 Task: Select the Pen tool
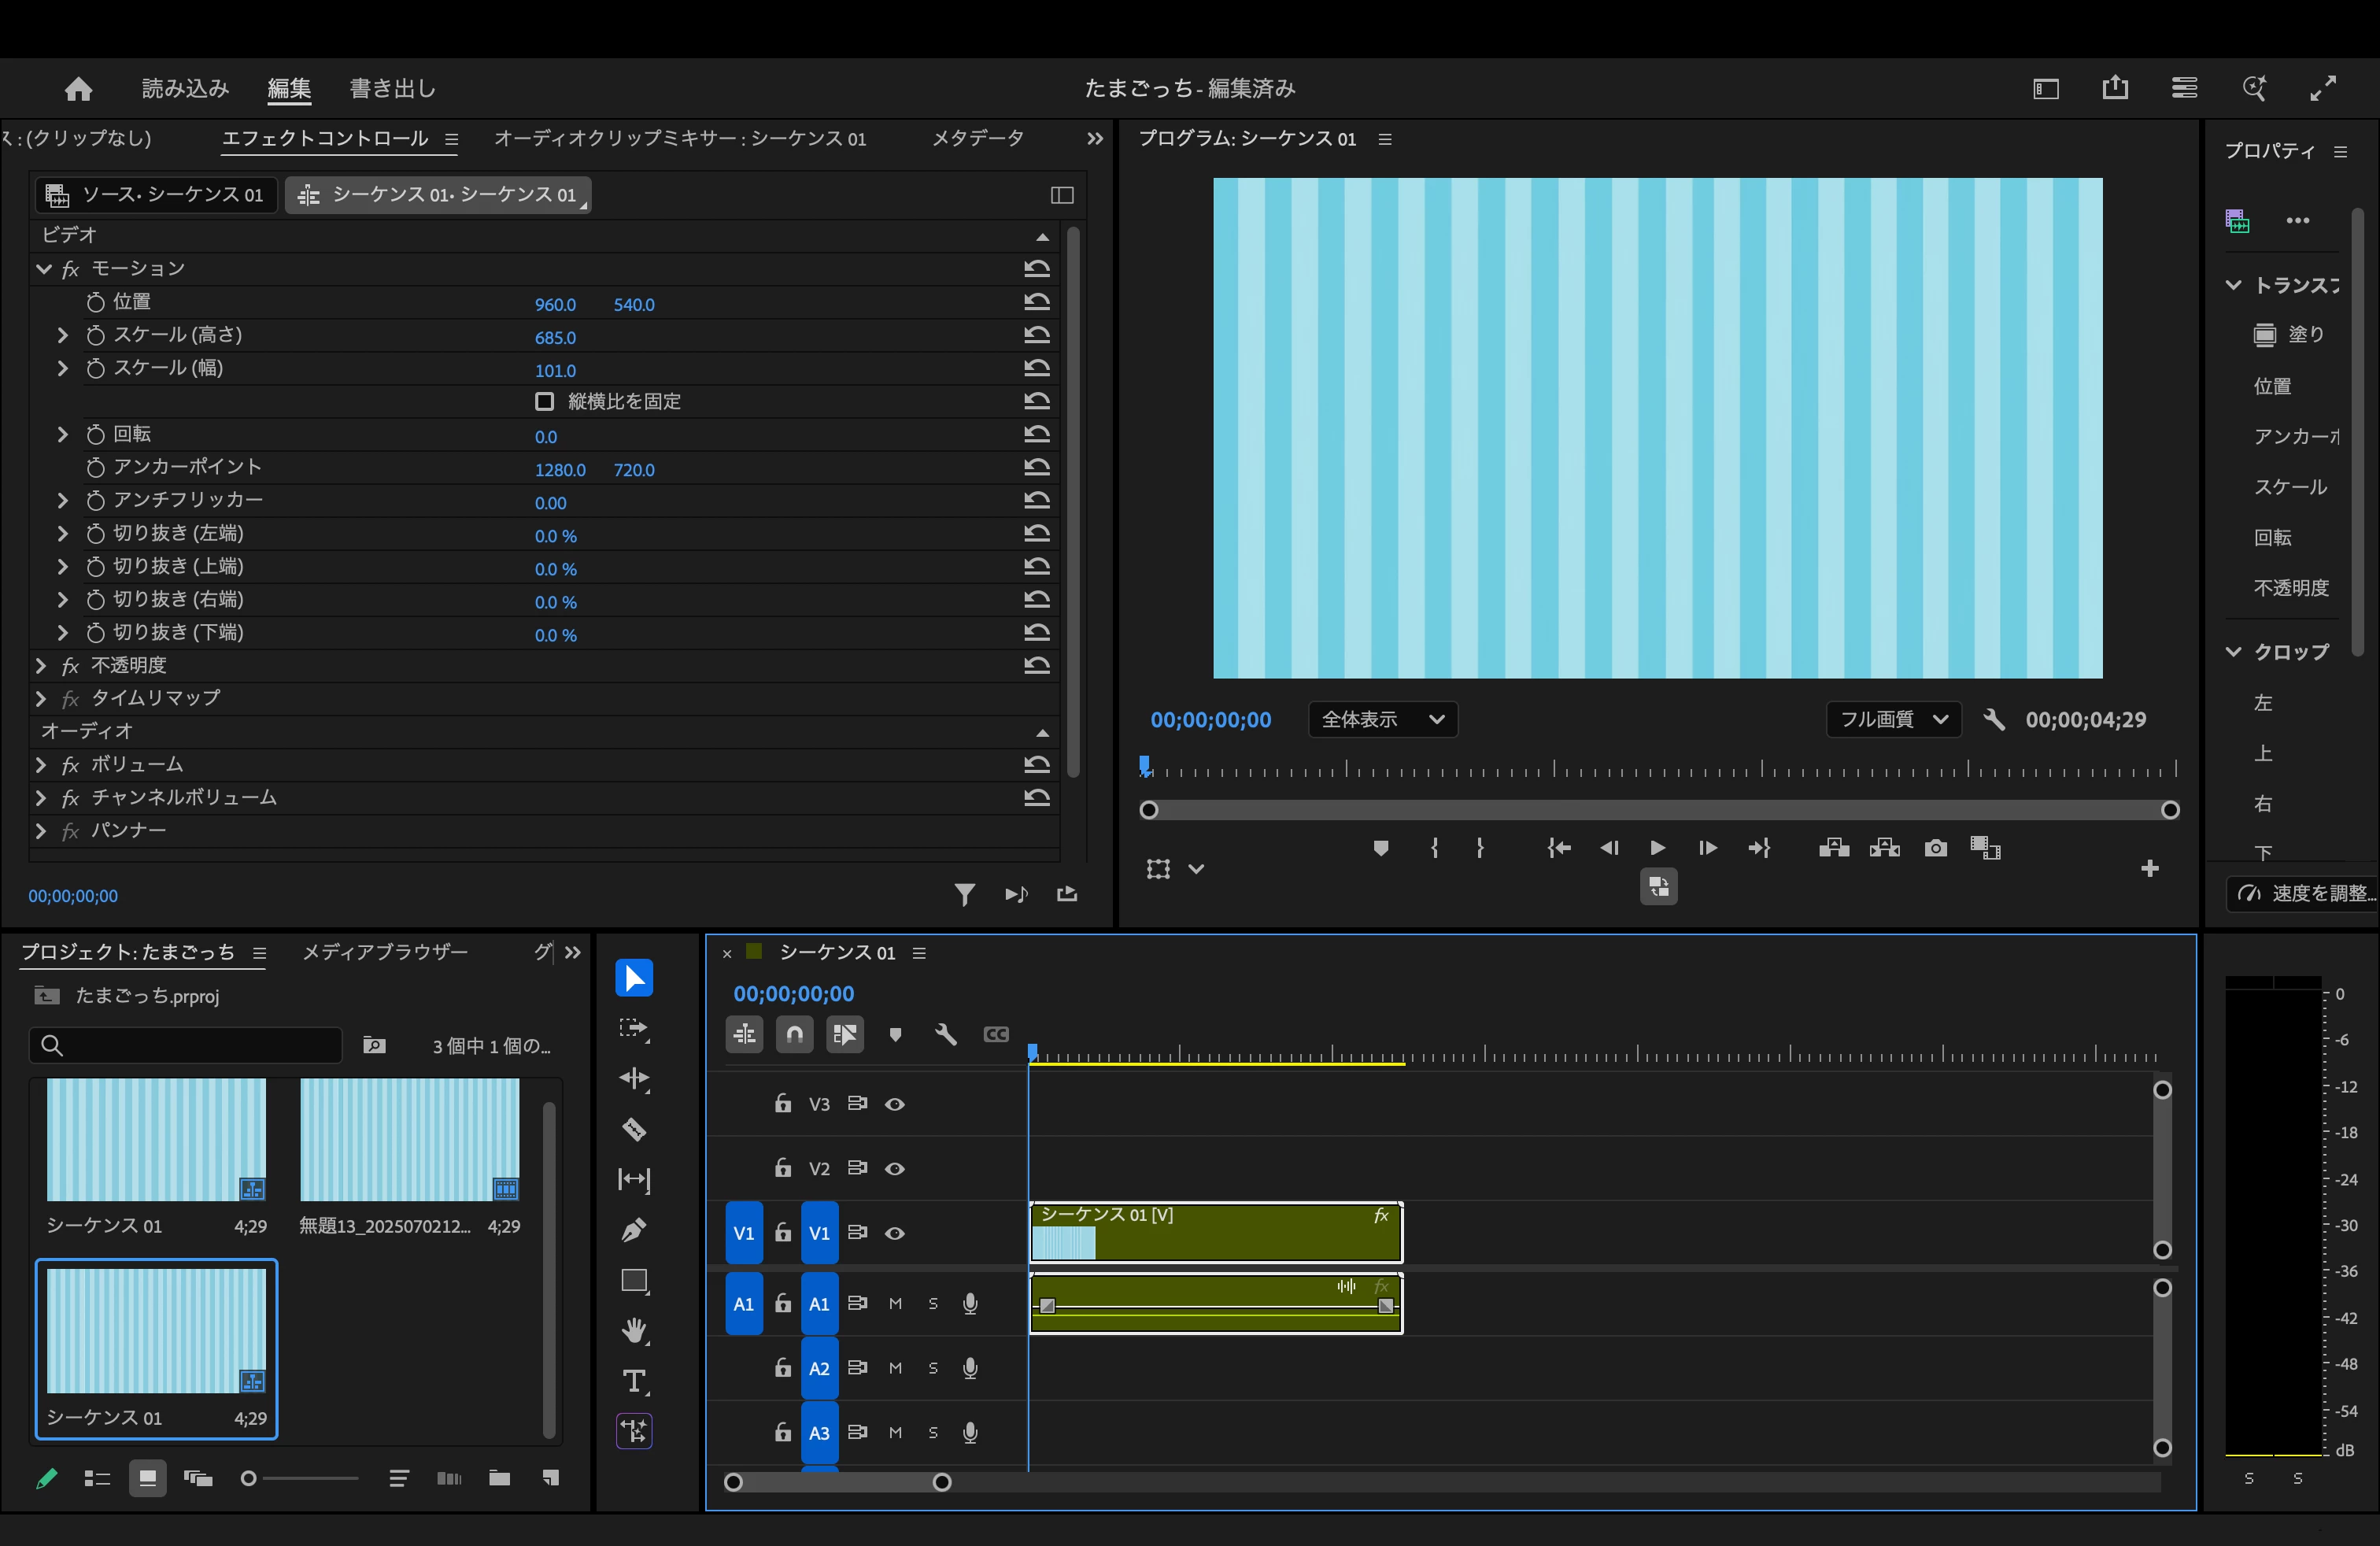(634, 1230)
